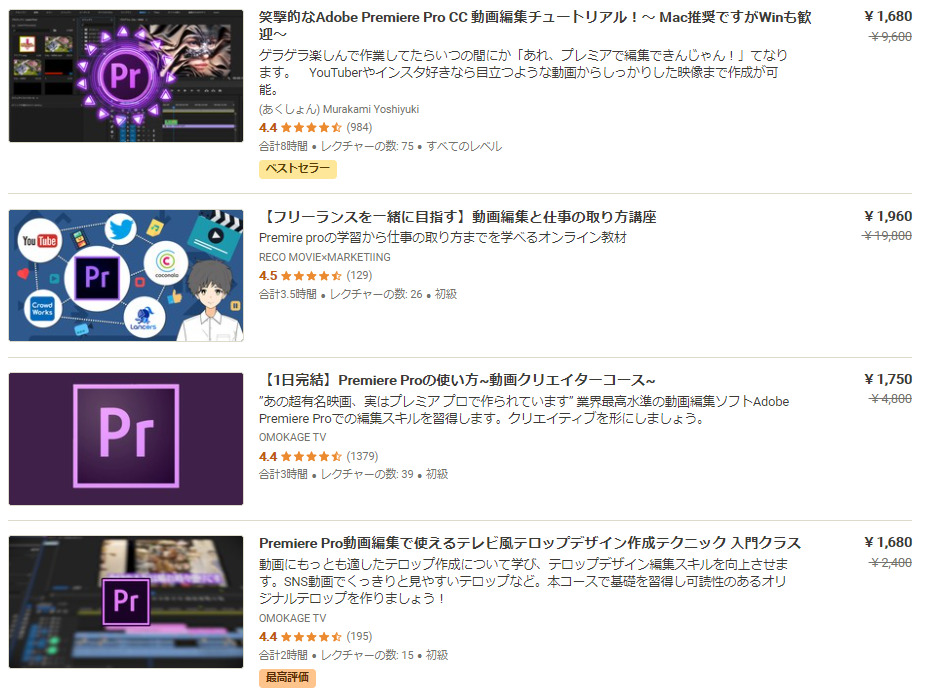Click the YouTube logo in freelance thumbnail
925x698 pixels.
click(39, 241)
